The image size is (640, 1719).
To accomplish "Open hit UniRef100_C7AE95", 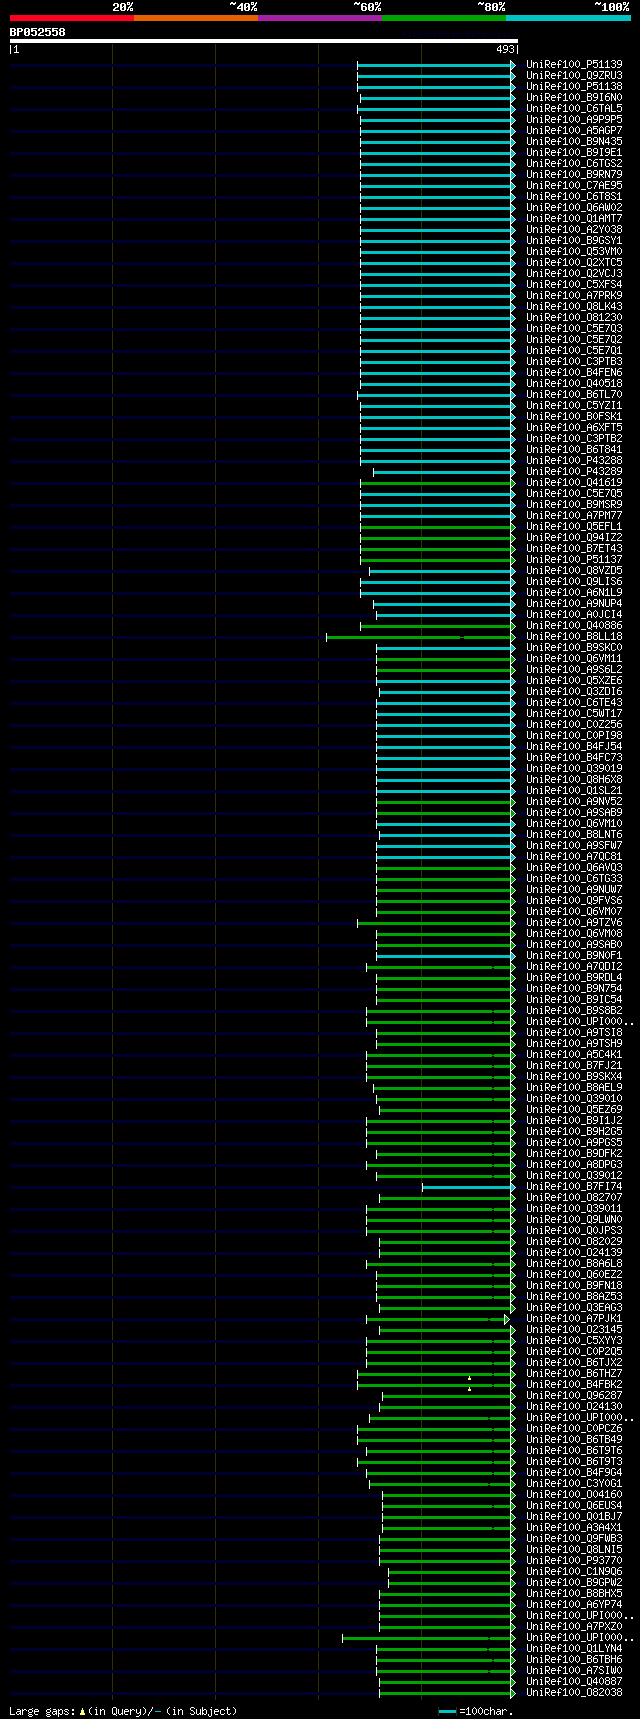I will tap(574, 185).
